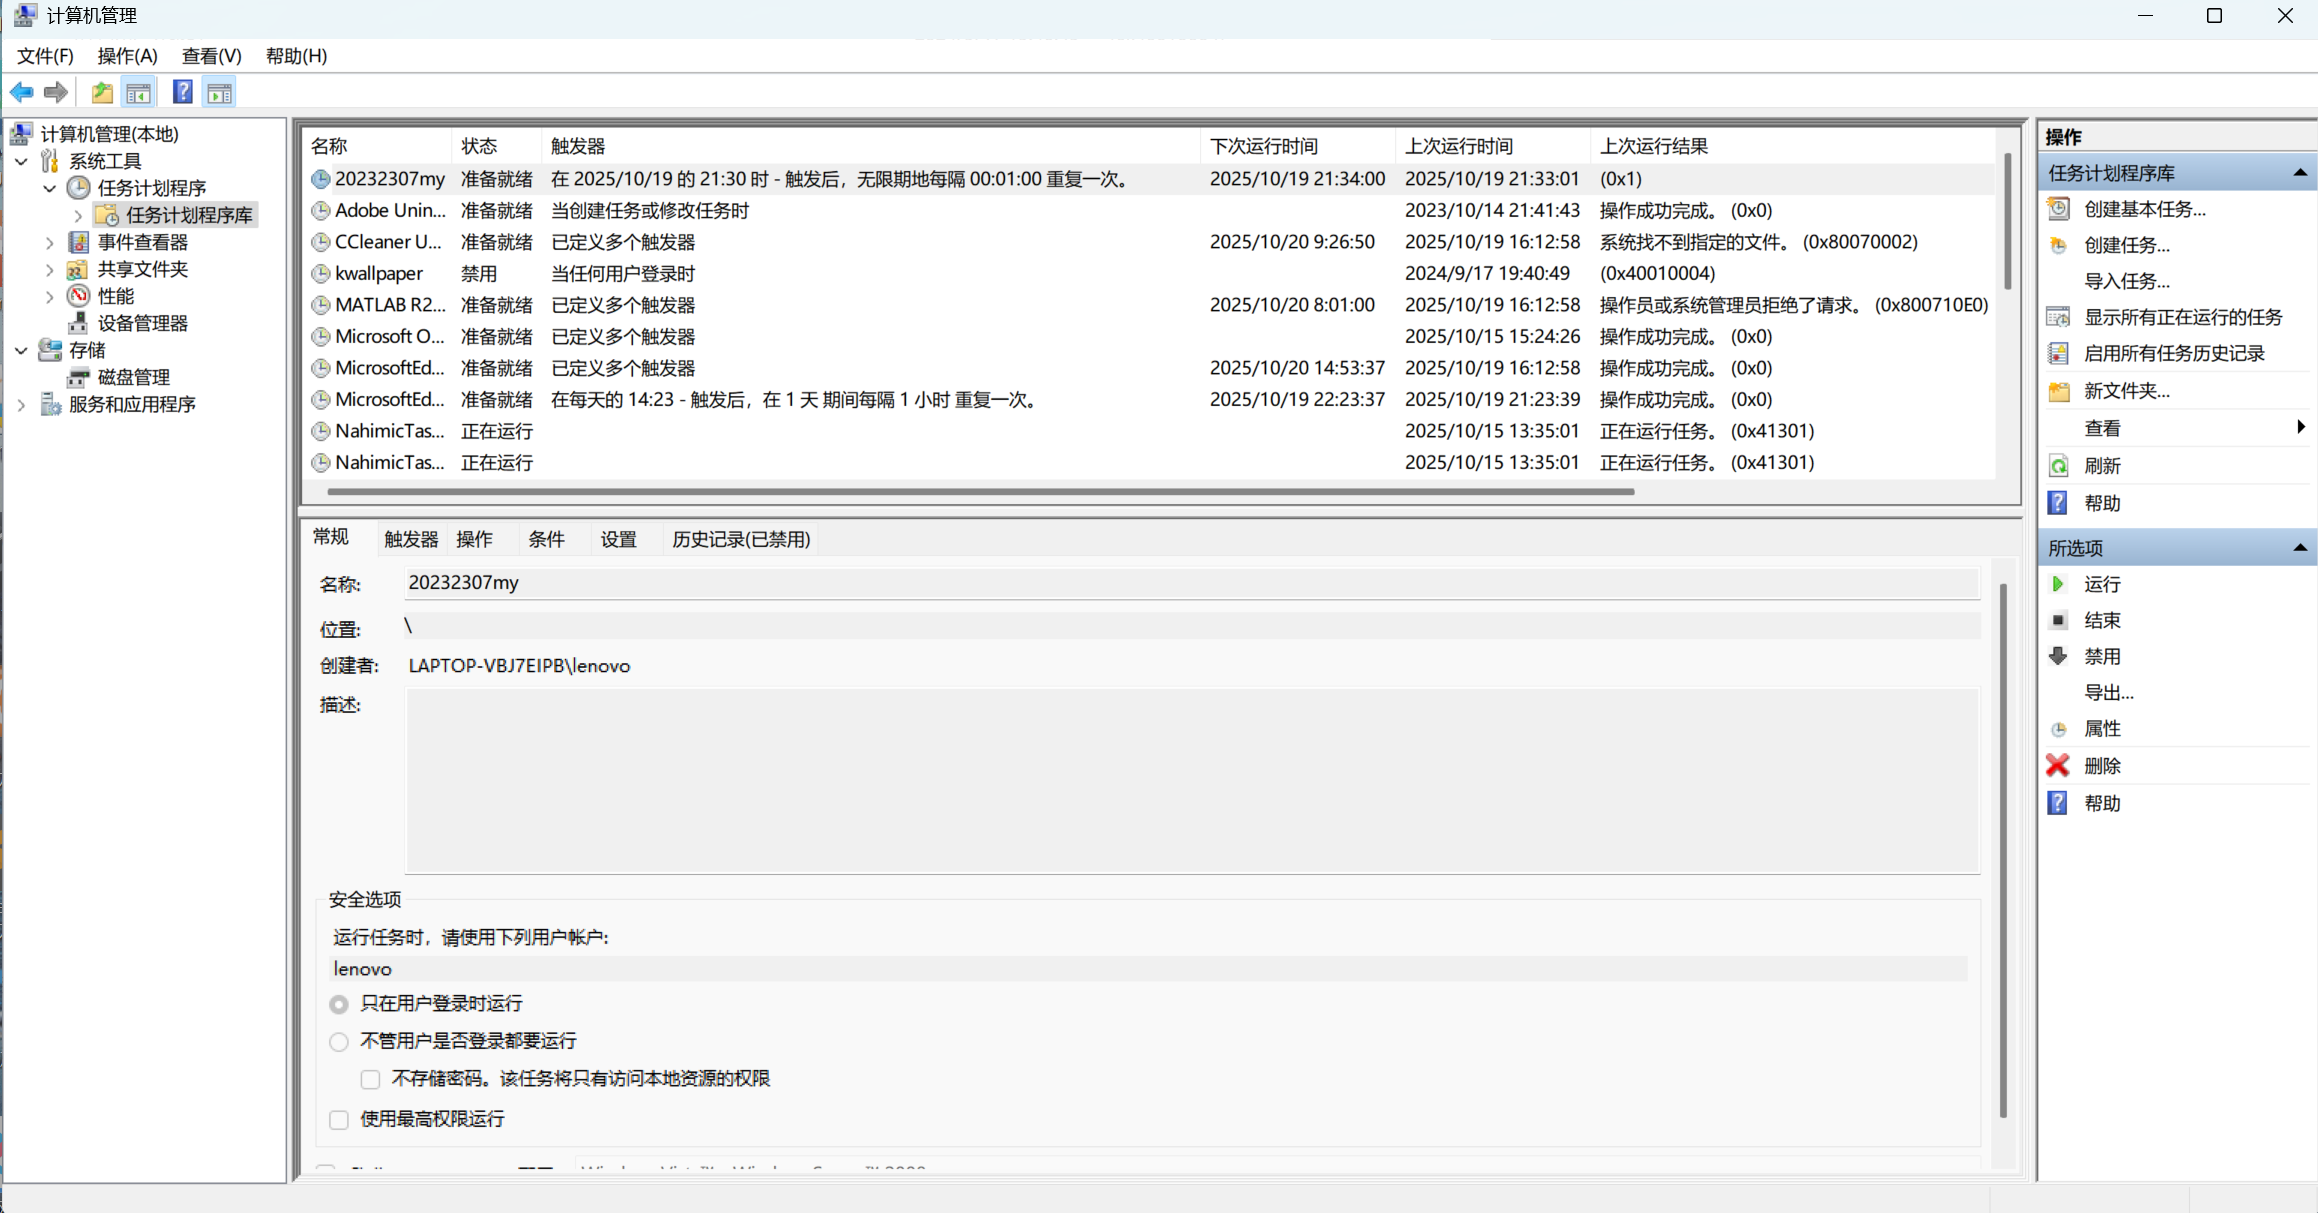Select 'run only when user logged on' radio

pyautogui.click(x=339, y=1004)
